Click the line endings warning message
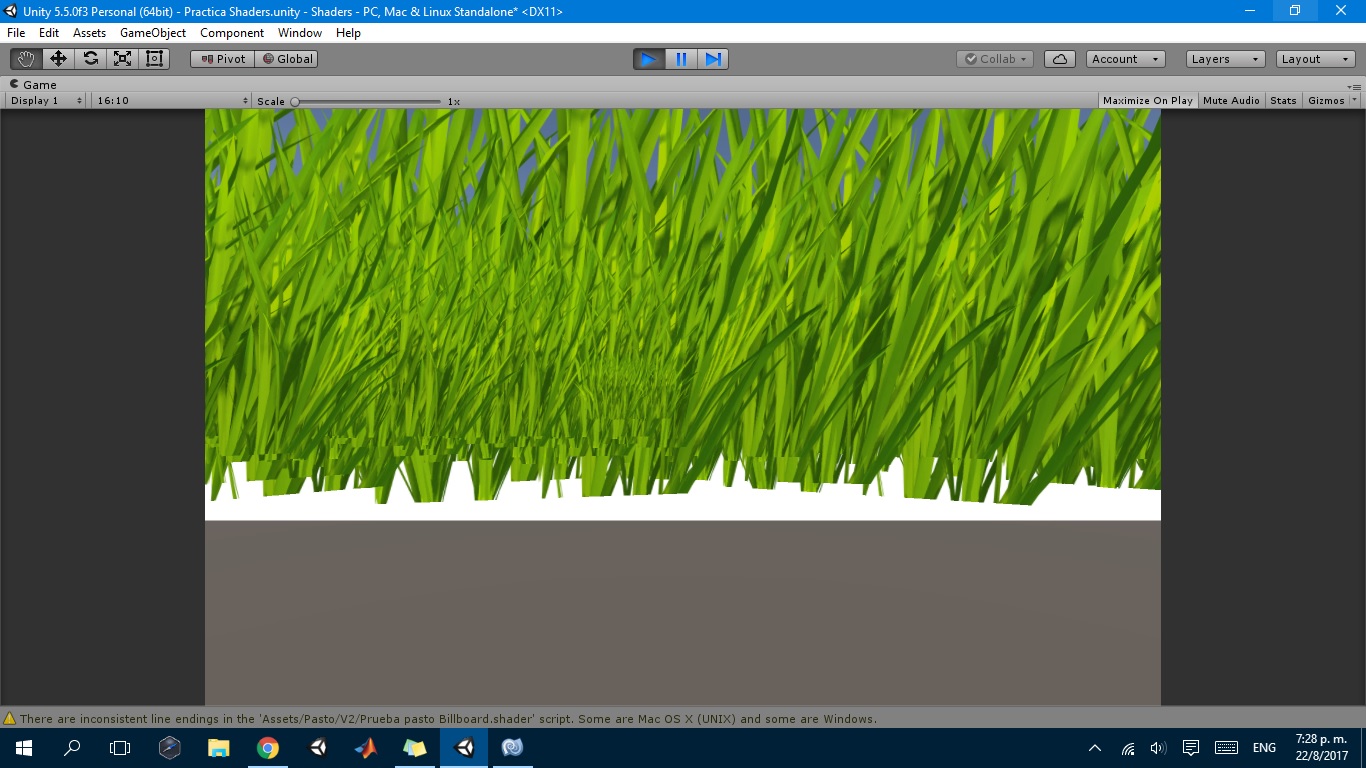1366x768 pixels. tap(448, 719)
